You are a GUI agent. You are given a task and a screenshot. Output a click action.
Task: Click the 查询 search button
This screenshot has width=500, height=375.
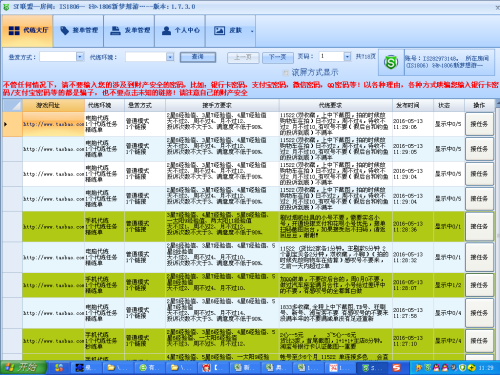pos(198,57)
